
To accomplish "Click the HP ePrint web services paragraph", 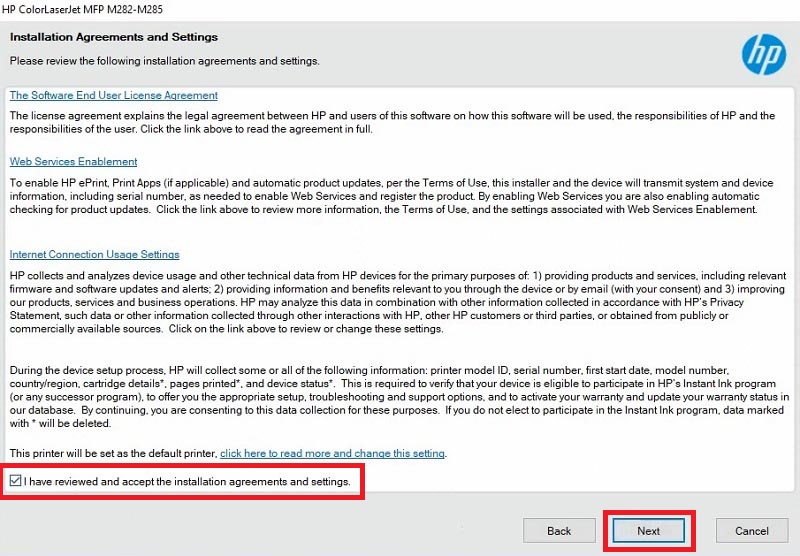I will [390, 196].
